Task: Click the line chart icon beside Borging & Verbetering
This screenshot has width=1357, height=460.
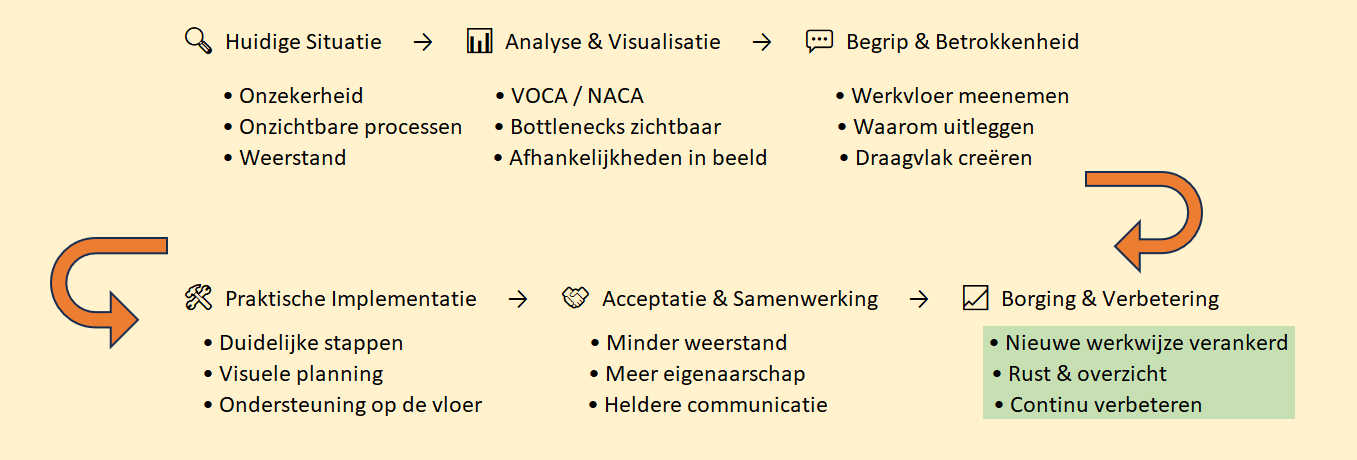Action: [x=975, y=298]
